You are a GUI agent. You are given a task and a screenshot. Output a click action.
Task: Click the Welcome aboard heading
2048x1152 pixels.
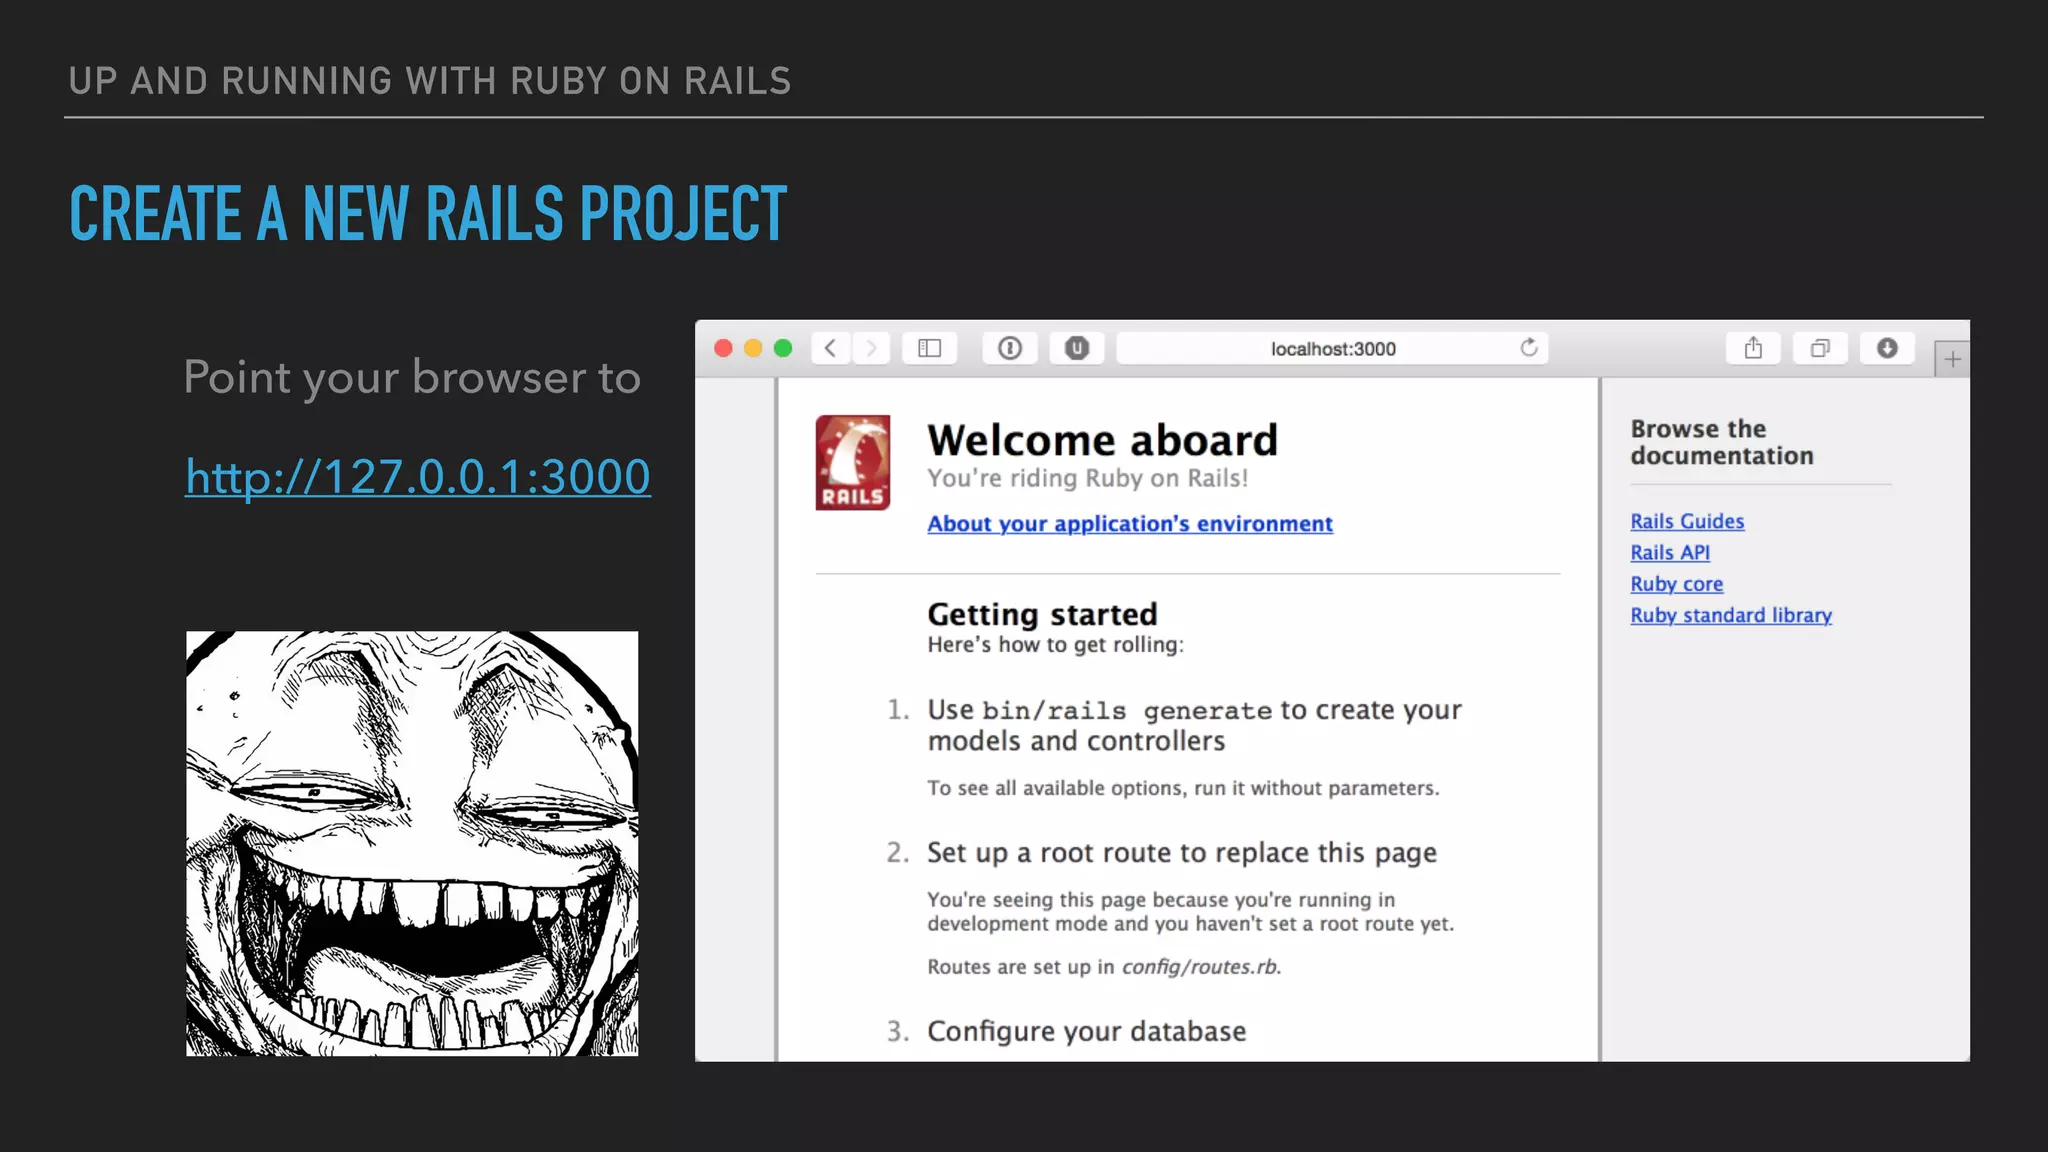pos(1102,440)
